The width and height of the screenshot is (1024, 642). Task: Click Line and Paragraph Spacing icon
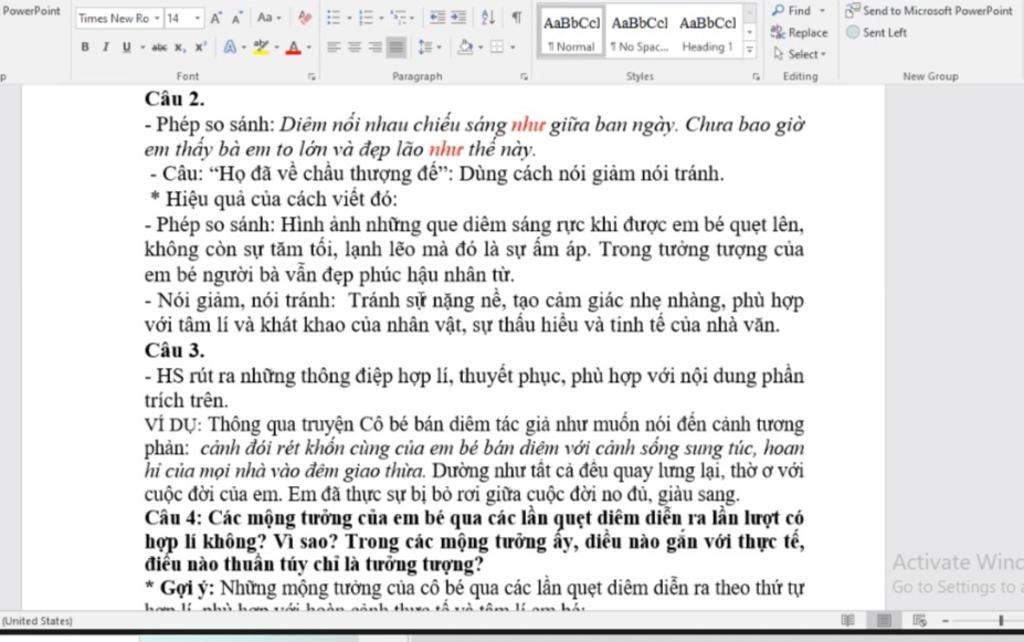(425, 47)
